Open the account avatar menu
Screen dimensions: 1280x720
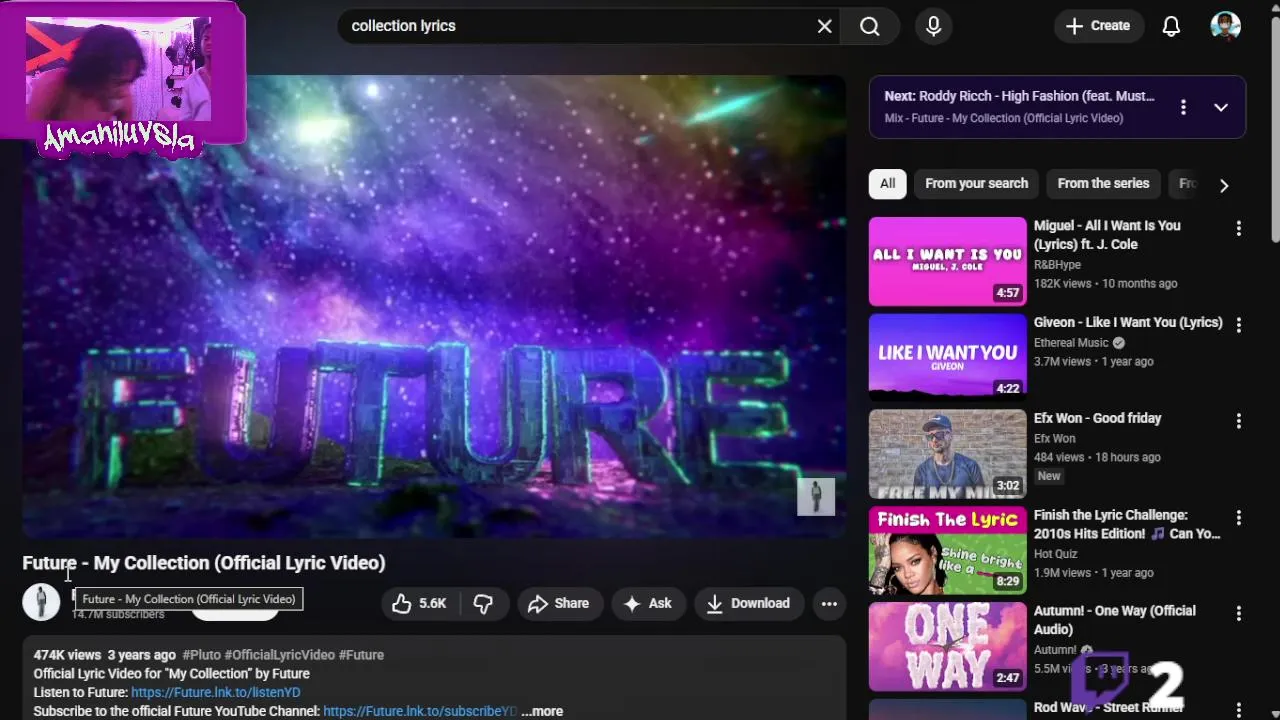(x=1225, y=26)
